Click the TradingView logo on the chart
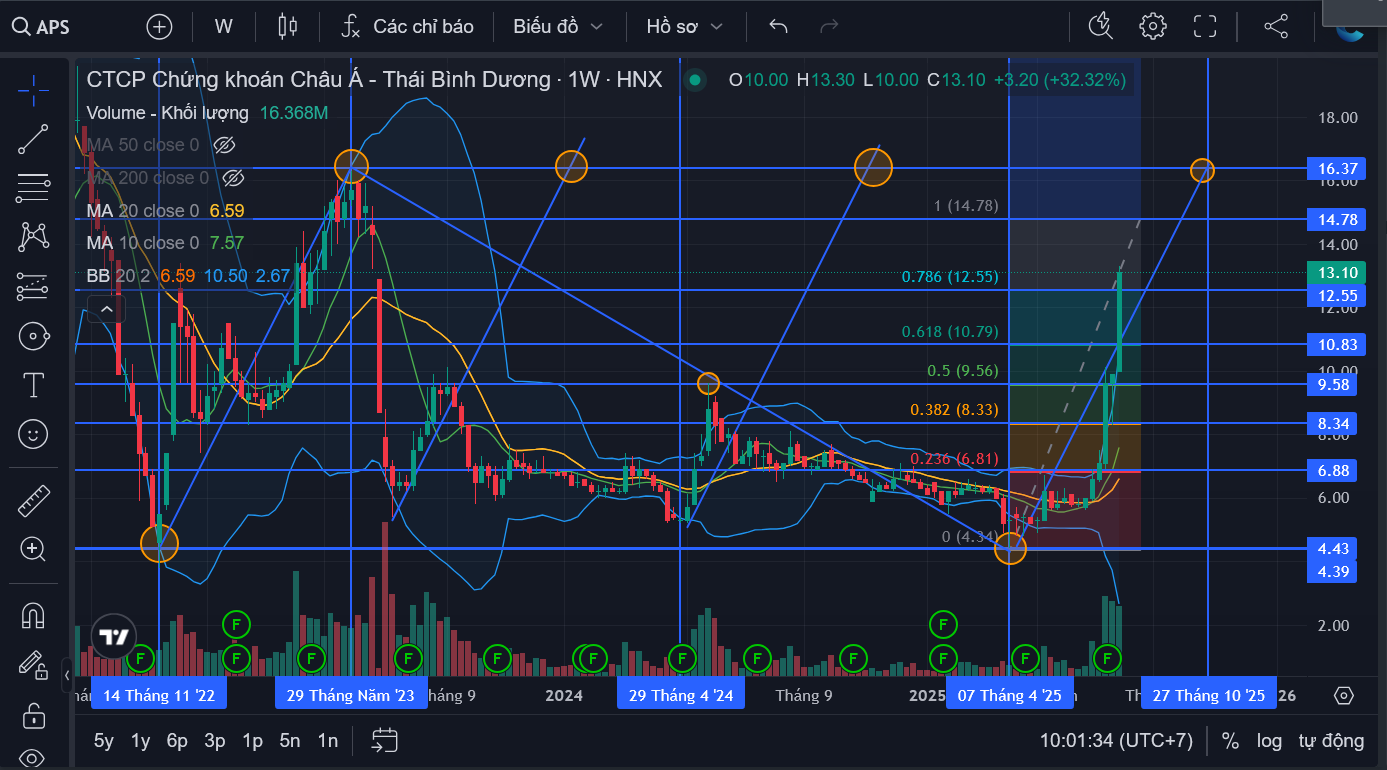 [113, 637]
